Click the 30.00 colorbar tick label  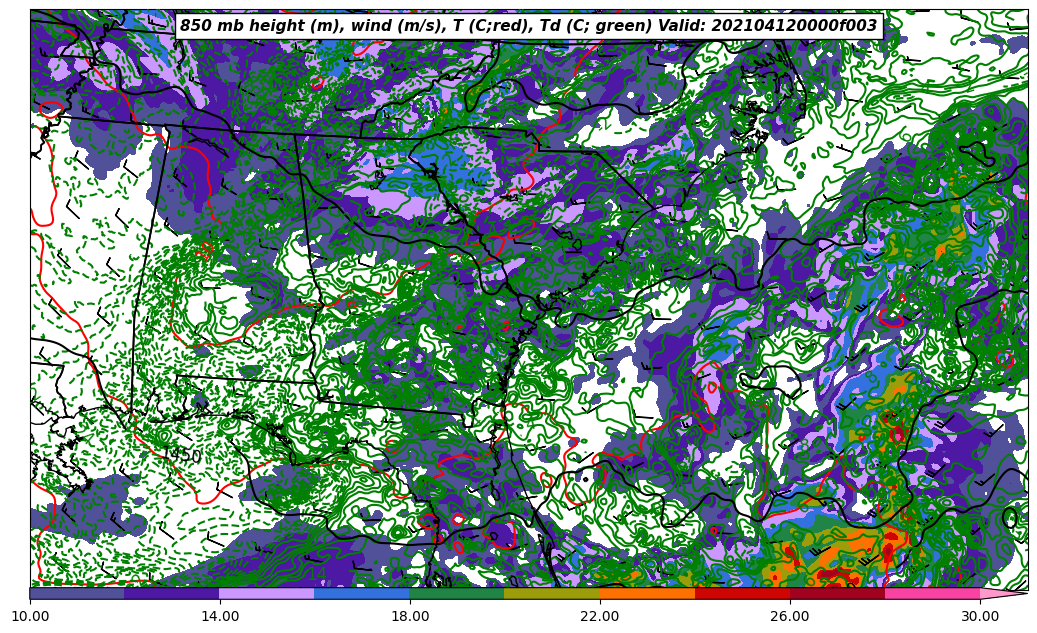point(980,616)
